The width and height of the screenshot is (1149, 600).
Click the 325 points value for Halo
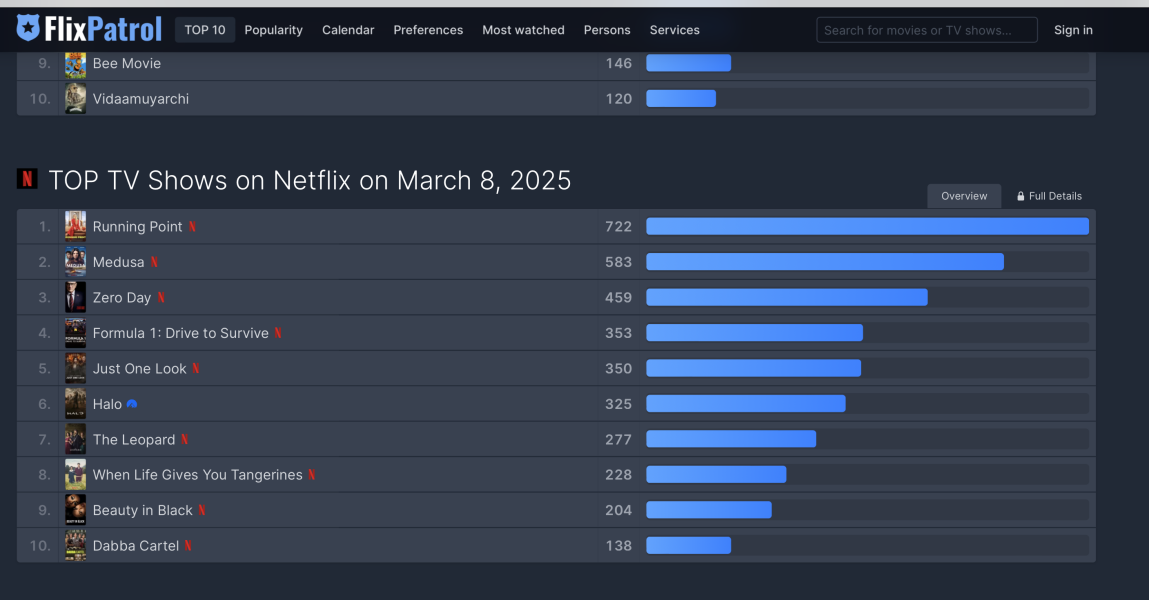(618, 404)
